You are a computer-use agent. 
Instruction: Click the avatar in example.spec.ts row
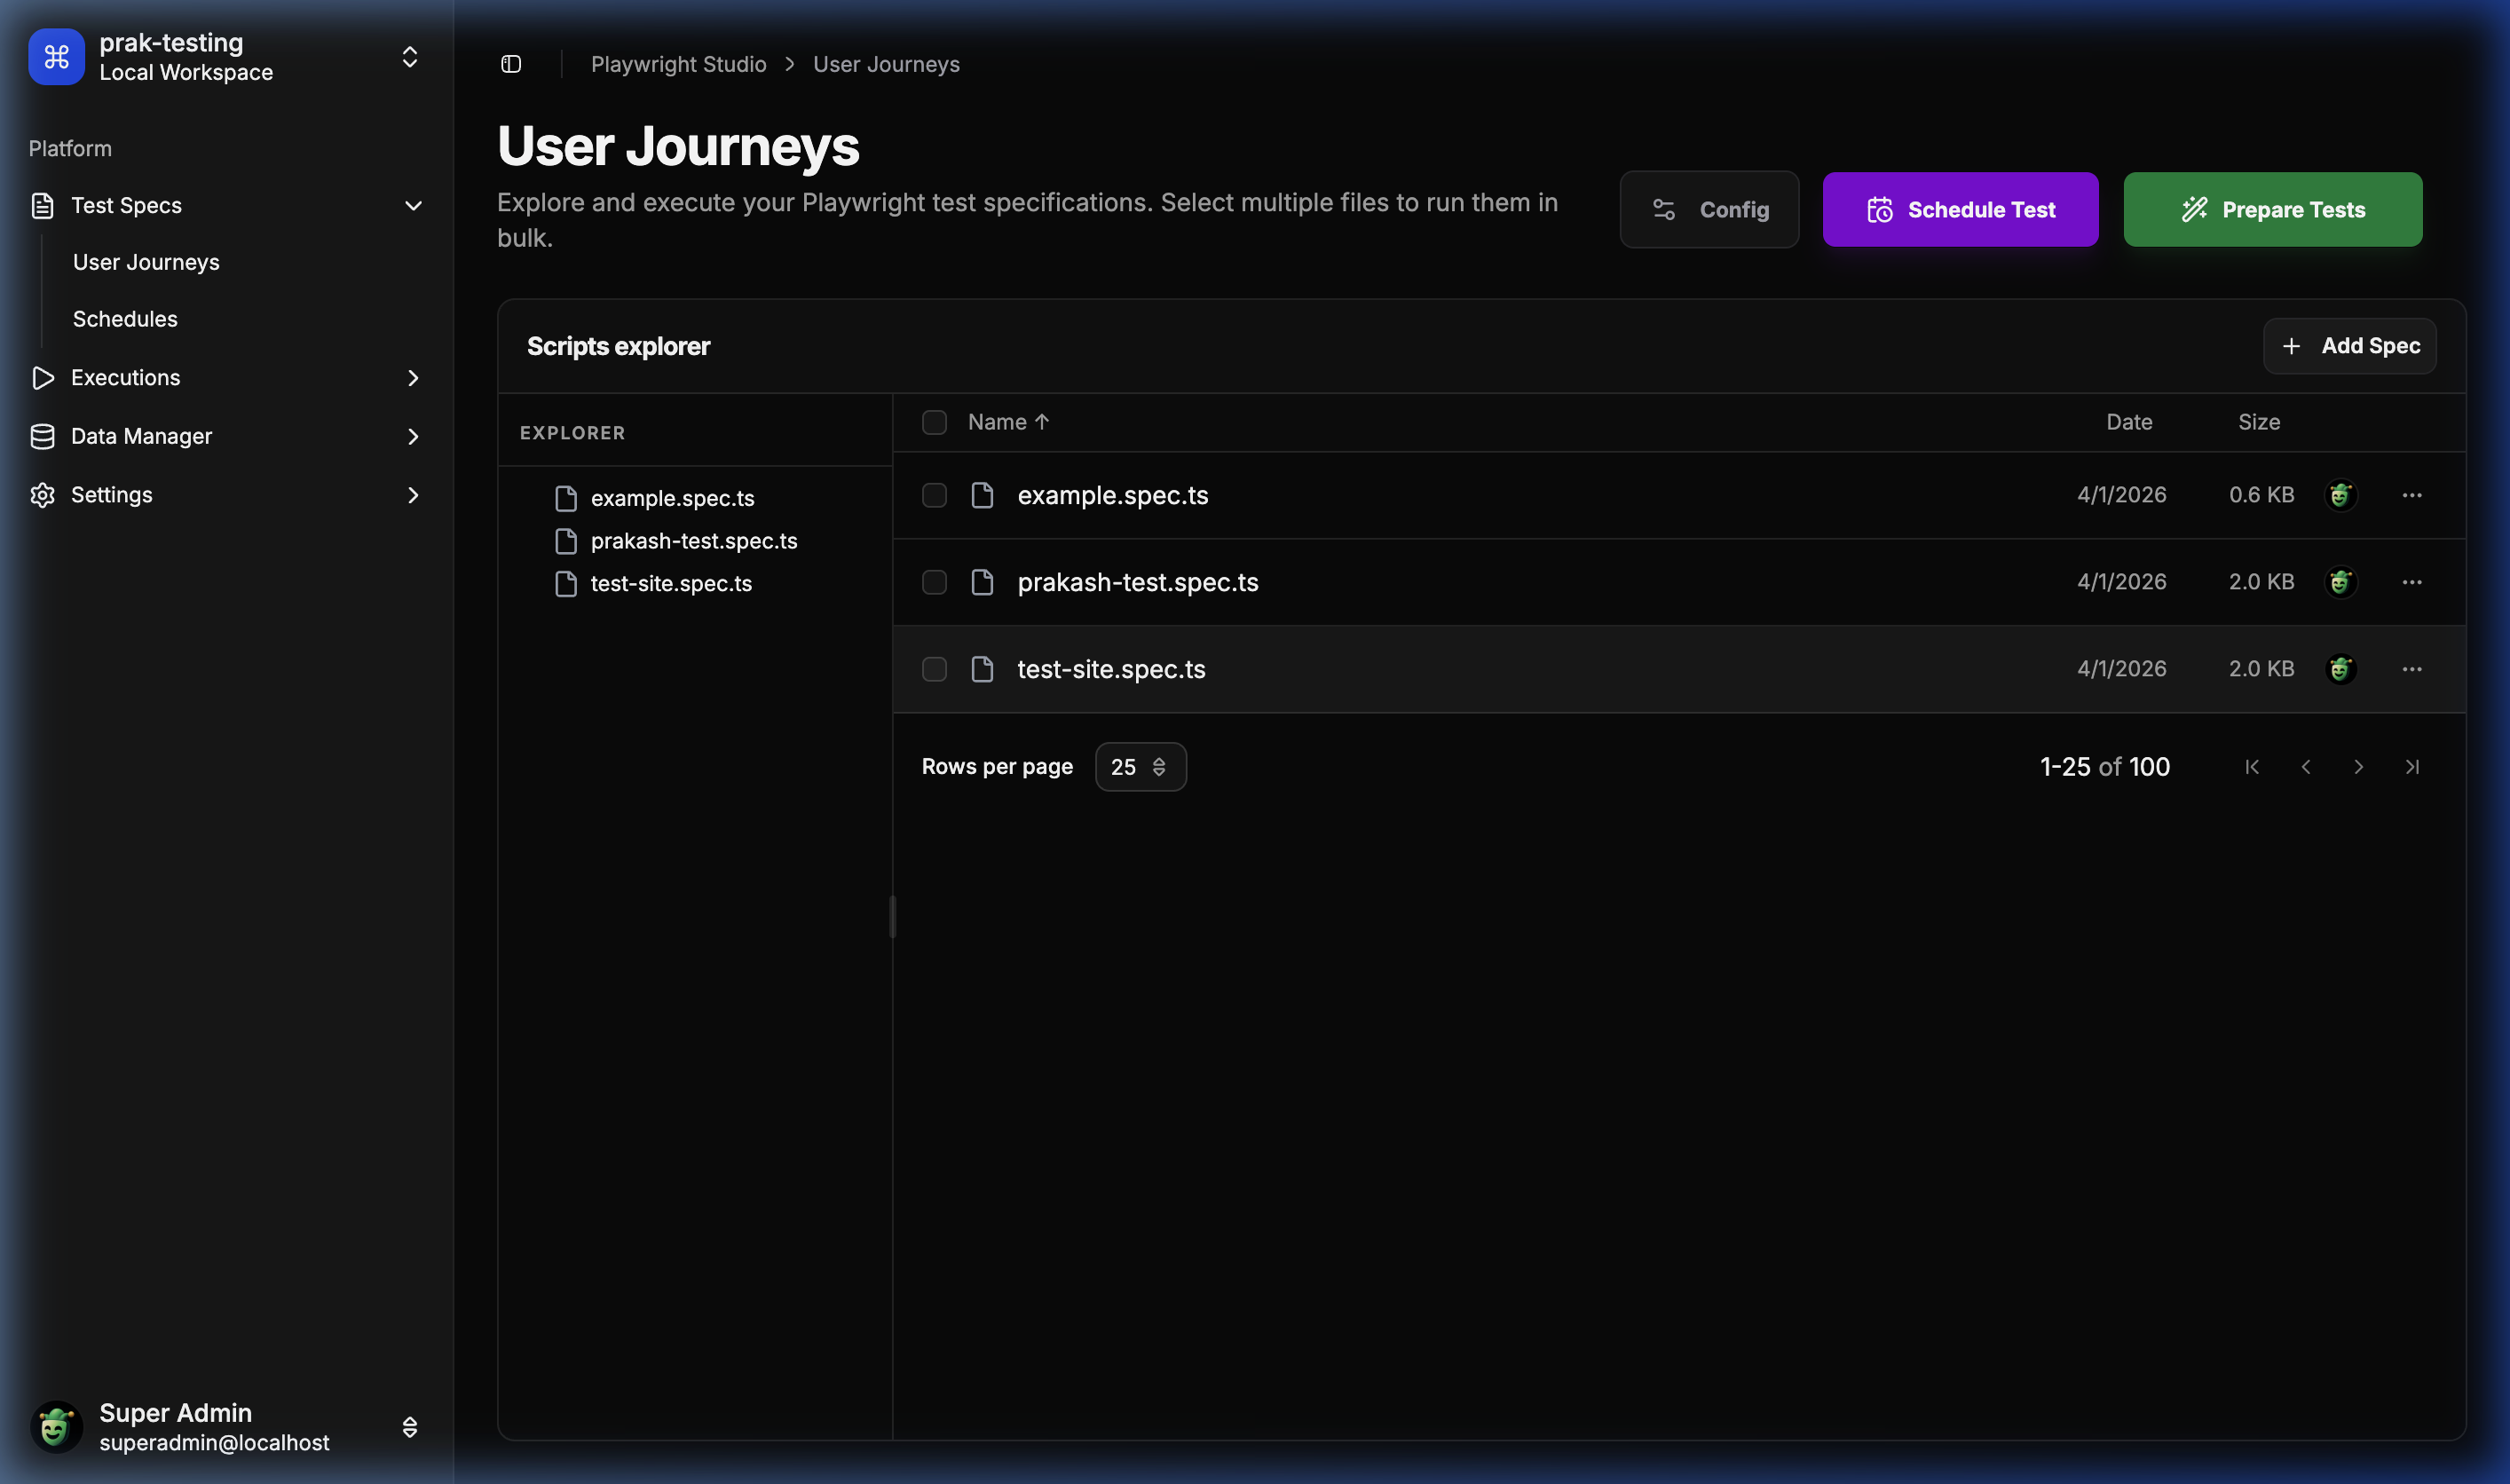(2340, 495)
